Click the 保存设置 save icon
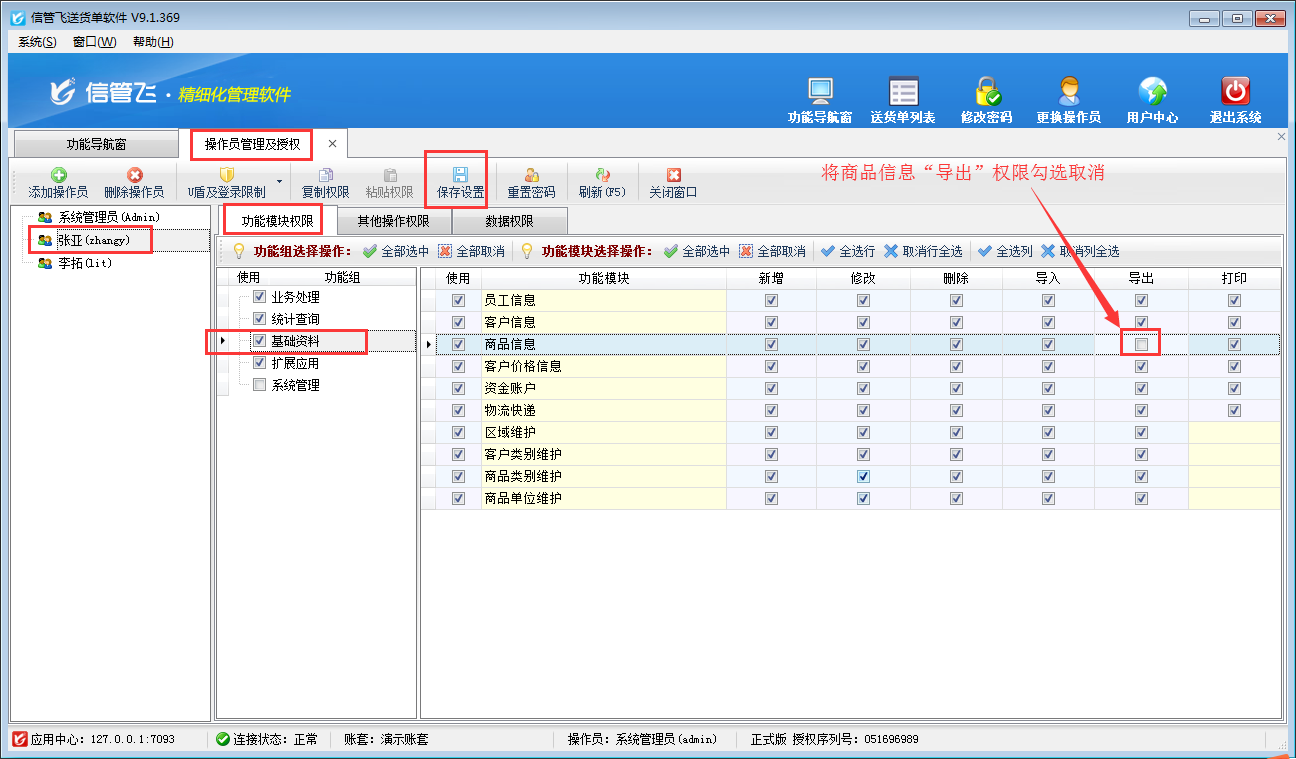Screen dimensions: 1296x759 coord(460,174)
